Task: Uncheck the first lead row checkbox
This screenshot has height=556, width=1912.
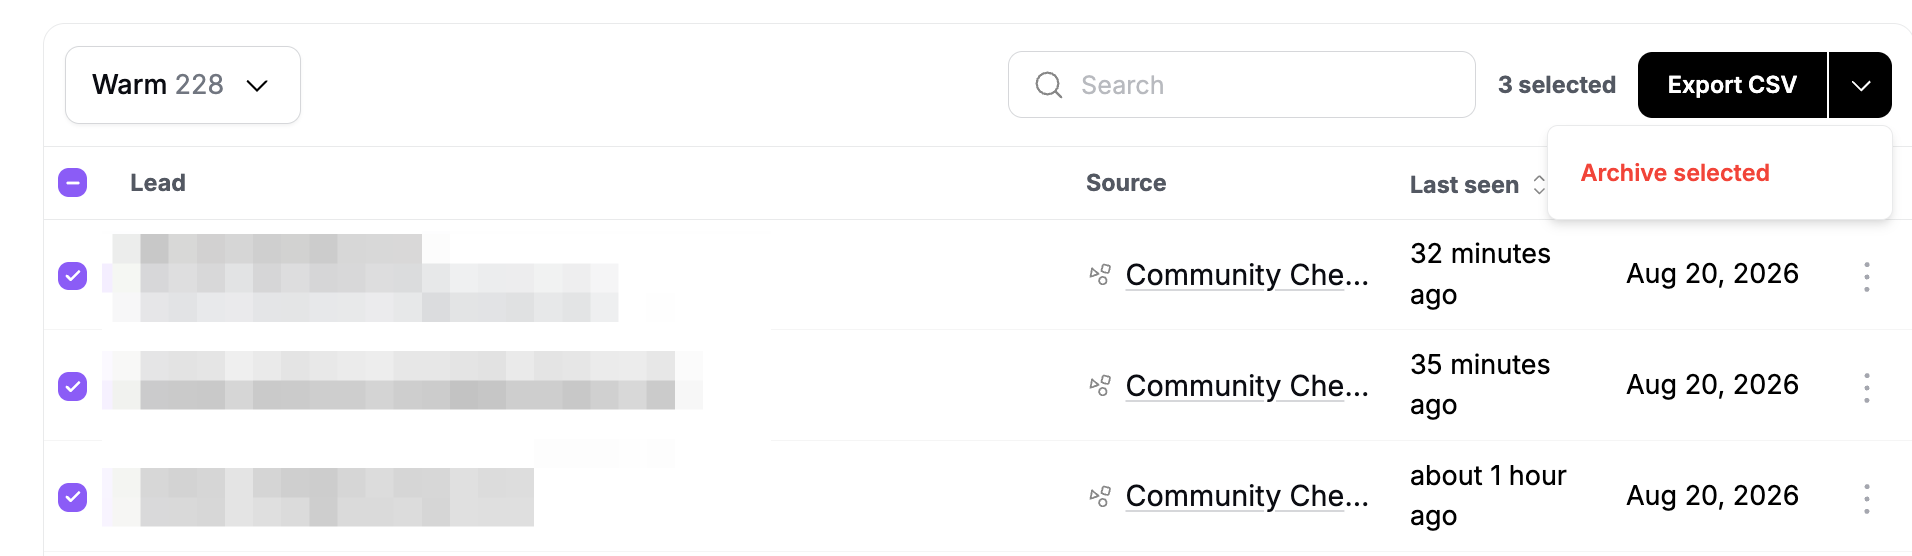Action: (73, 276)
